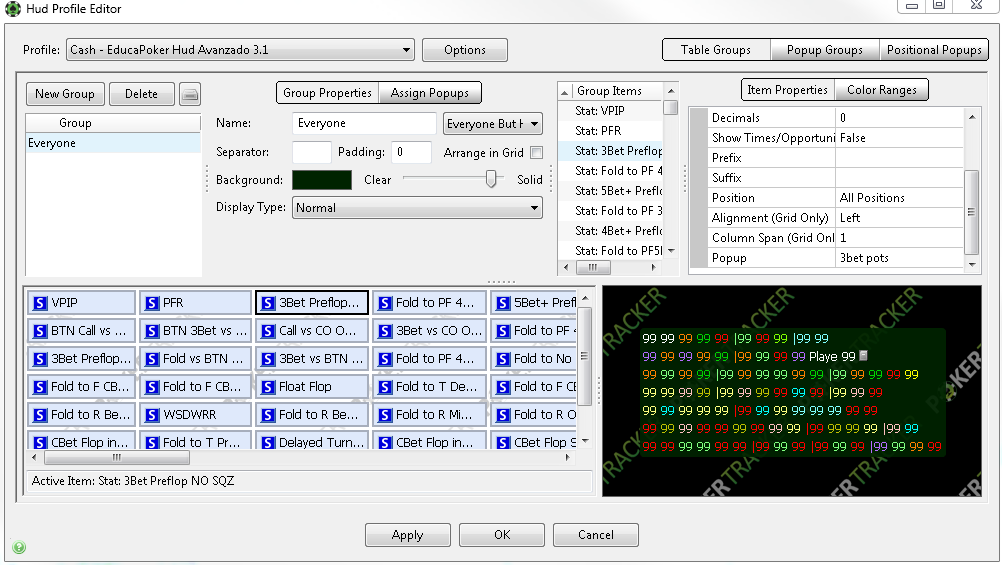
Task: Select the Everyone row in Group list
Action: click(x=113, y=143)
